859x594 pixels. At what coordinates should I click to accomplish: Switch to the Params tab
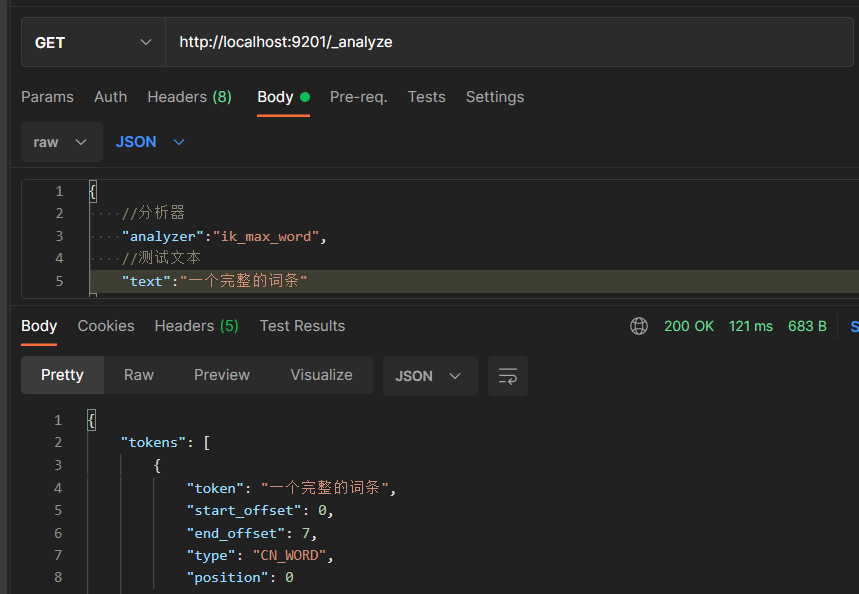click(x=47, y=97)
